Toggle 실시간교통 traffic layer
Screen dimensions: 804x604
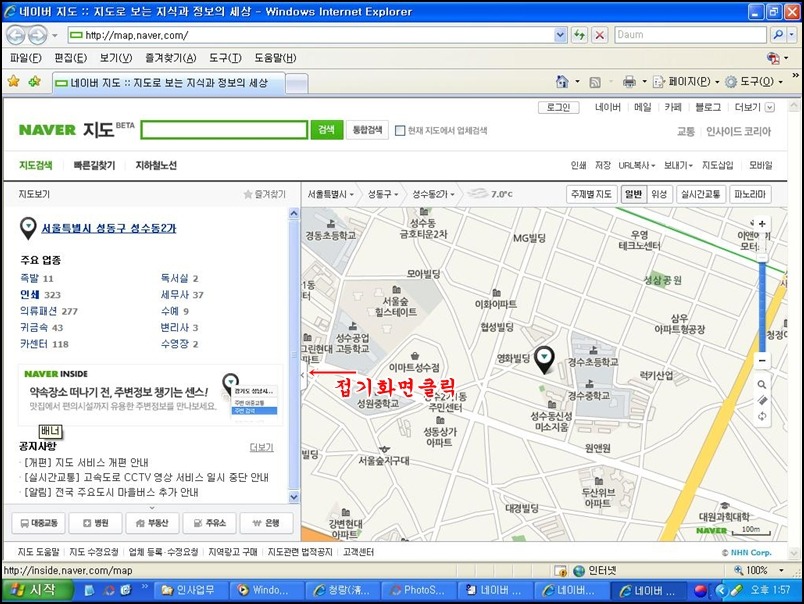[700, 194]
